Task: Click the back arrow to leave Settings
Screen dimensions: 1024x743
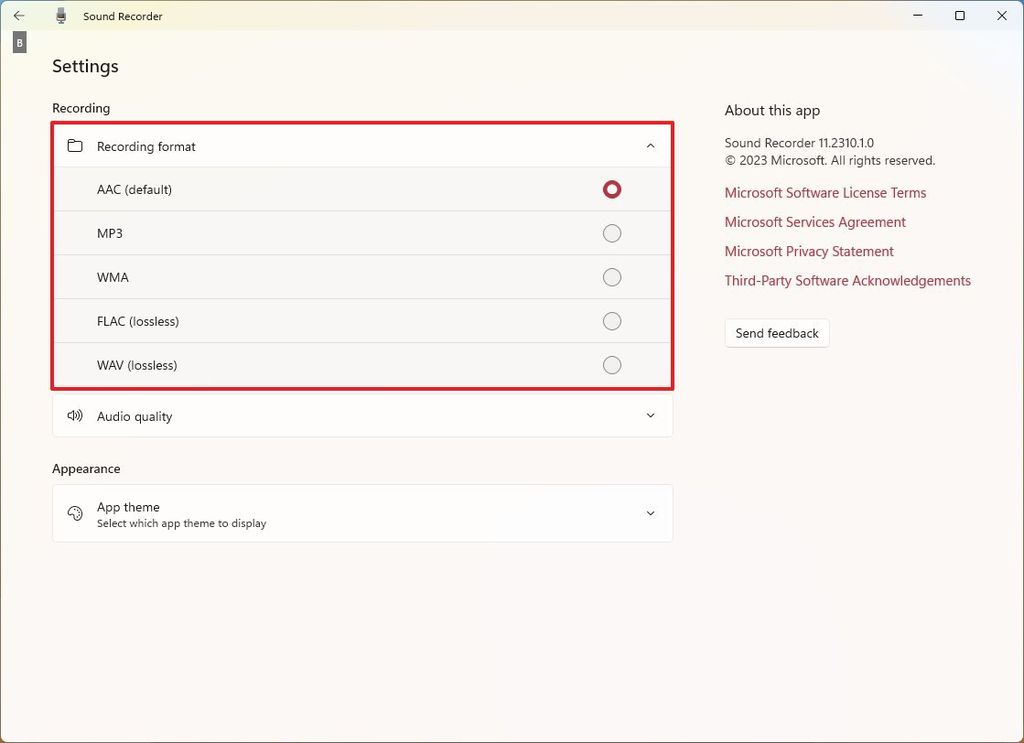Action: coord(19,15)
